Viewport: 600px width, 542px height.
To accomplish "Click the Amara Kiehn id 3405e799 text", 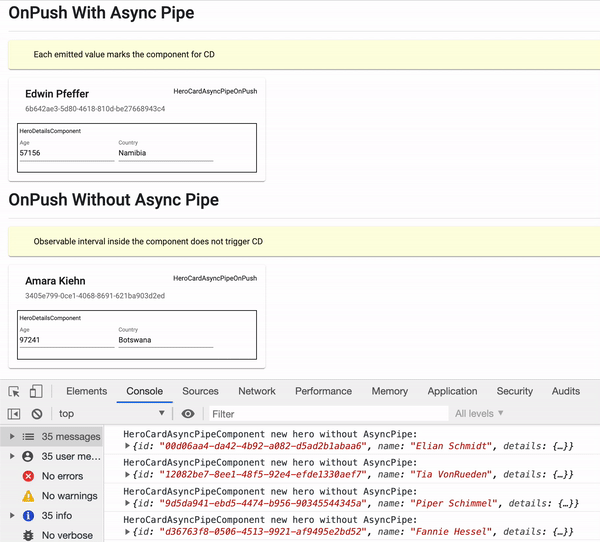I will click(95, 296).
